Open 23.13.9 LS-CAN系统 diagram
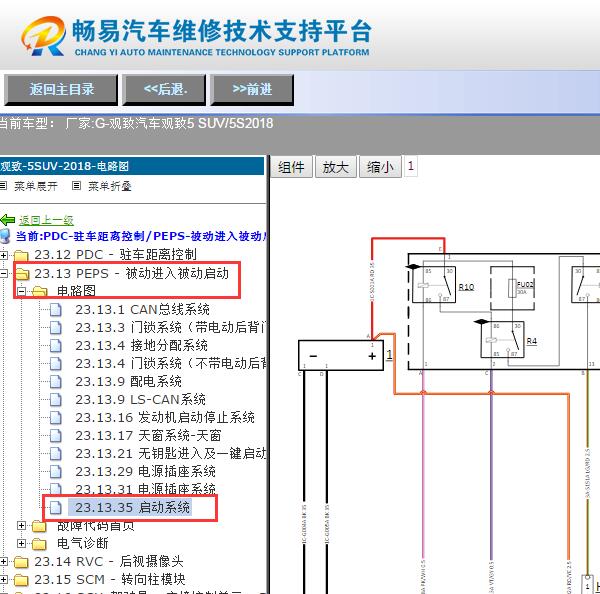 [140, 399]
